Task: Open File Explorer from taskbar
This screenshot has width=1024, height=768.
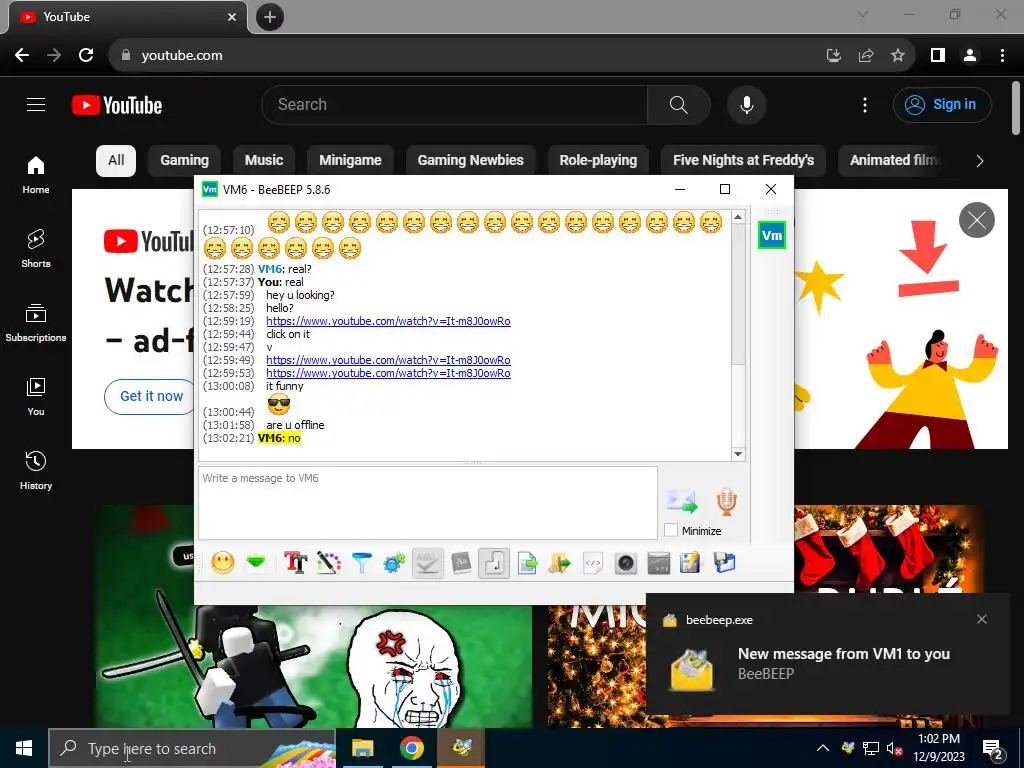Action: click(362, 748)
